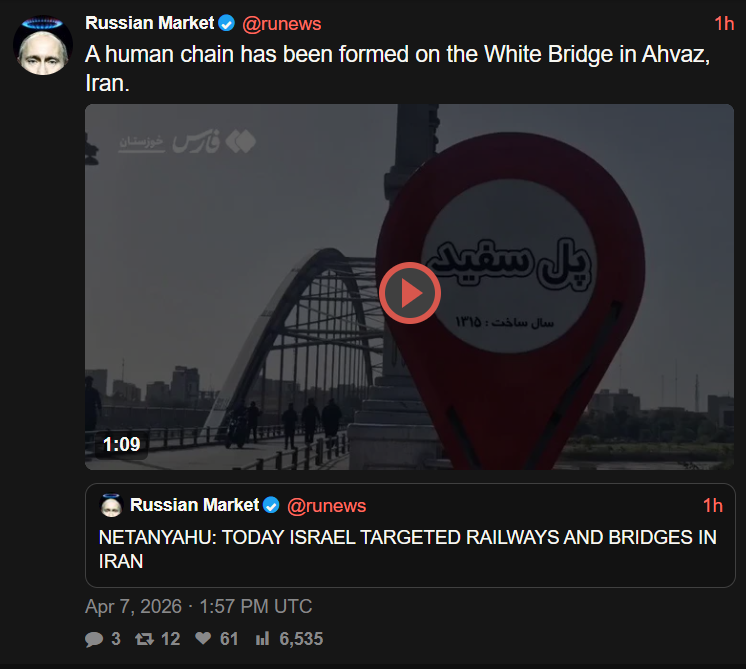This screenshot has width=746, height=669.
Task: Click the Fars watermark in the video
Action: coord(187,142)
